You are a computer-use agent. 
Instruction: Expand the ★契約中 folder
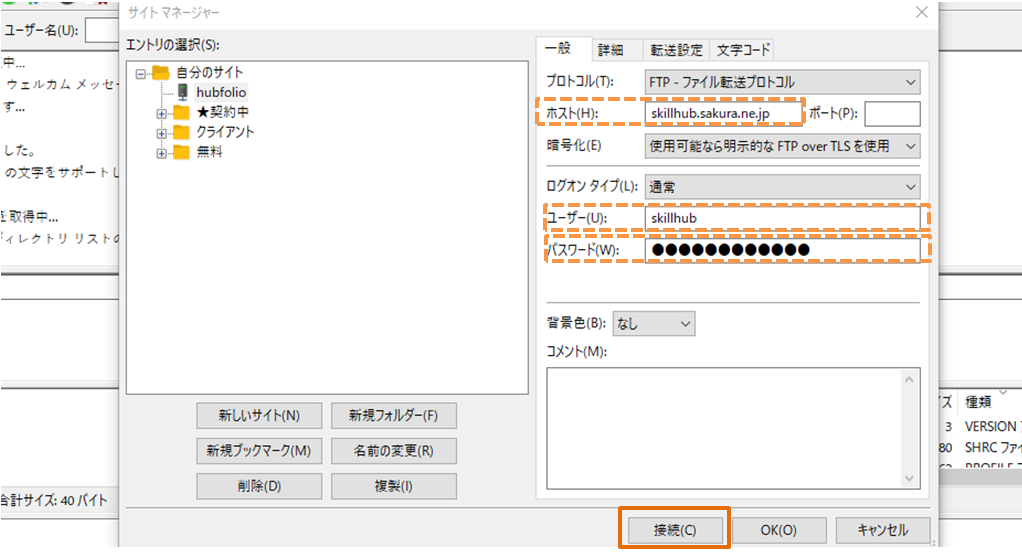[161, 113]
